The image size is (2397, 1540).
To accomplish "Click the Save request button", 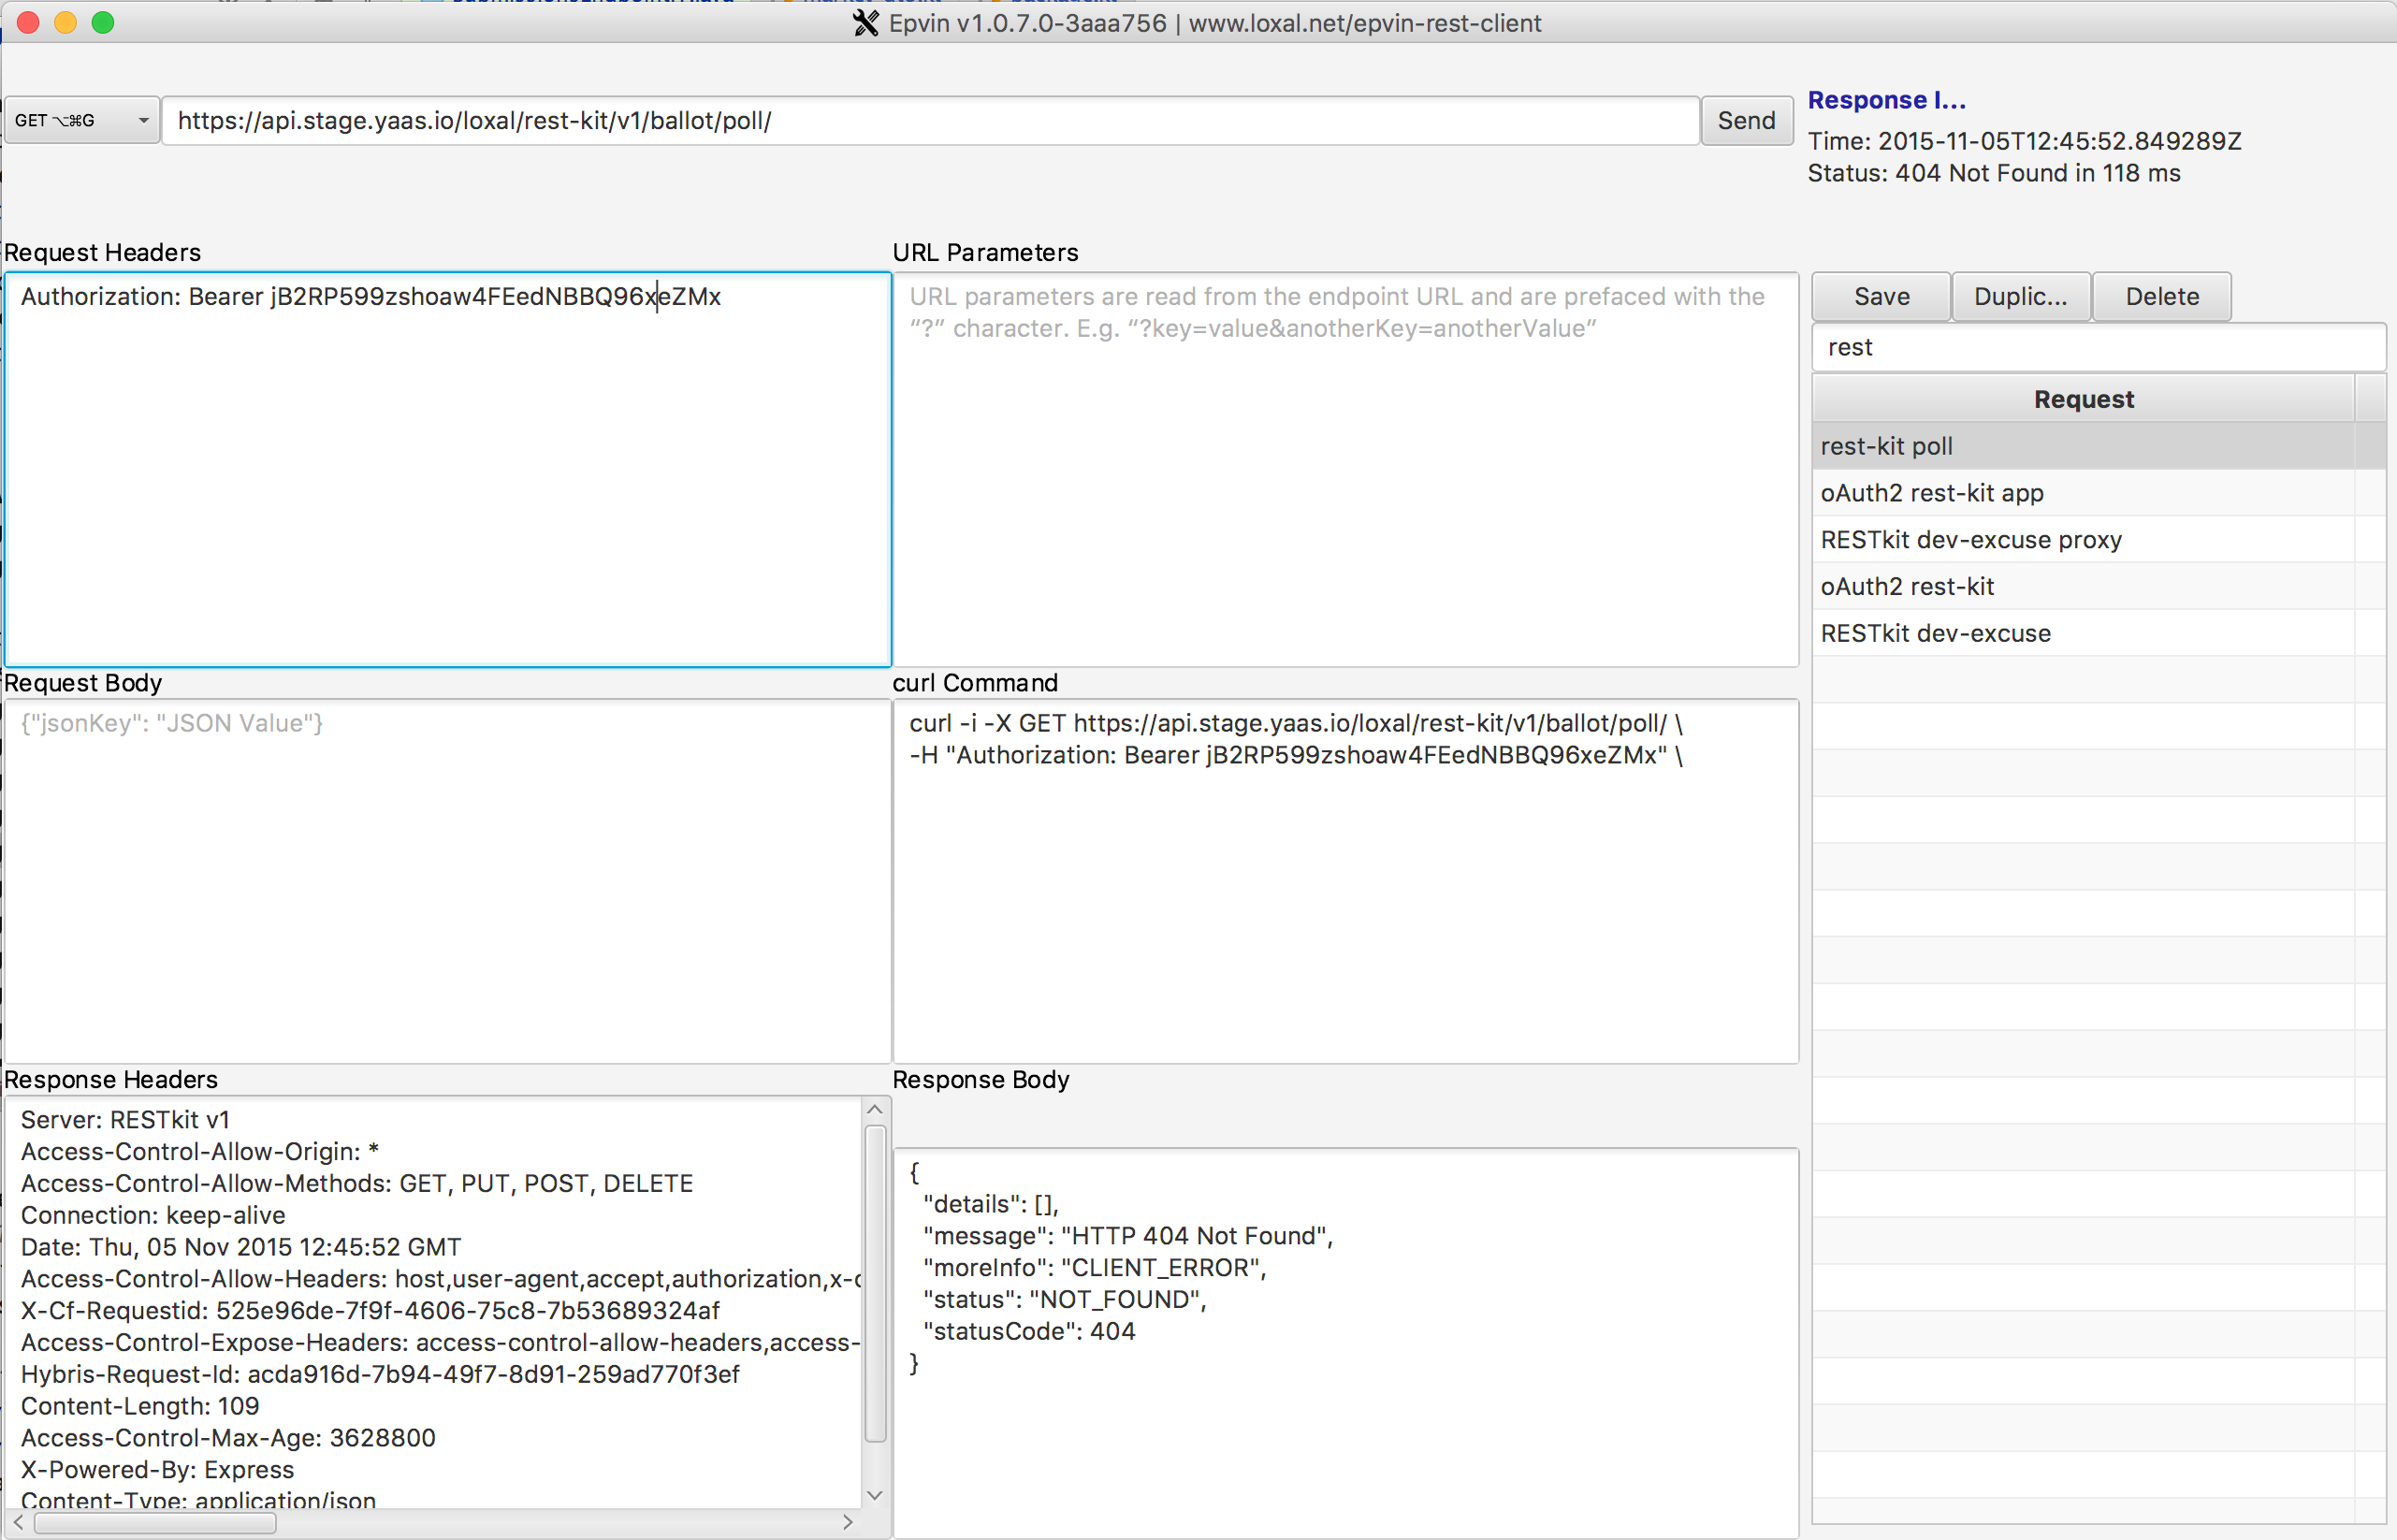I will click(1881, 296).
